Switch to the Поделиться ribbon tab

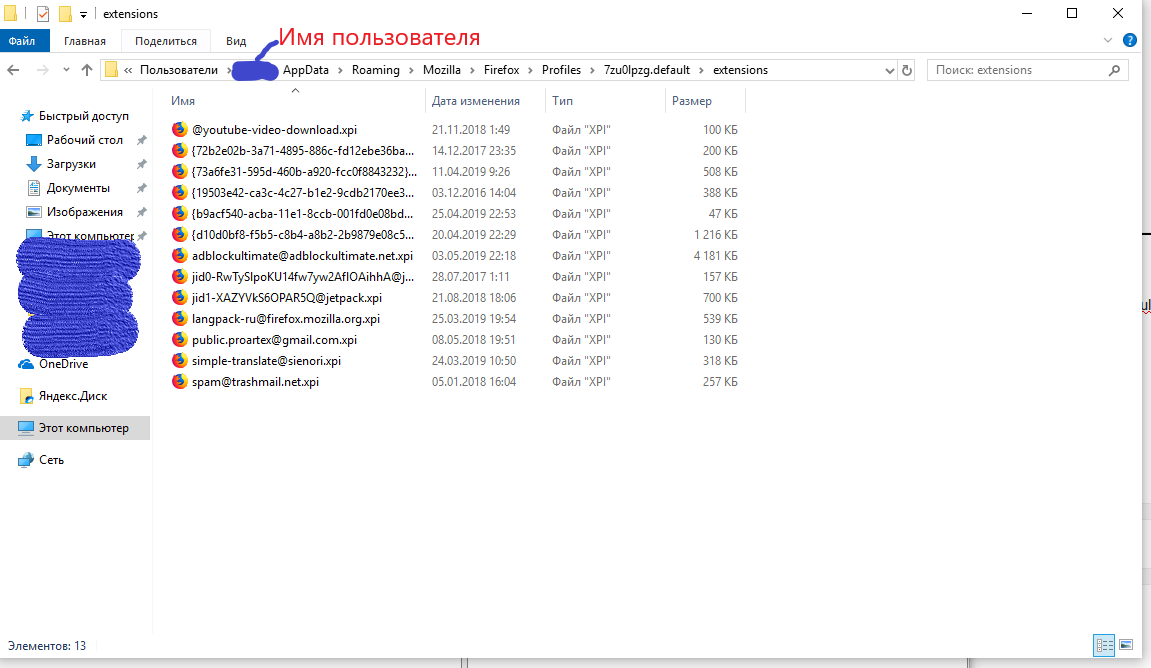[166, 41]
